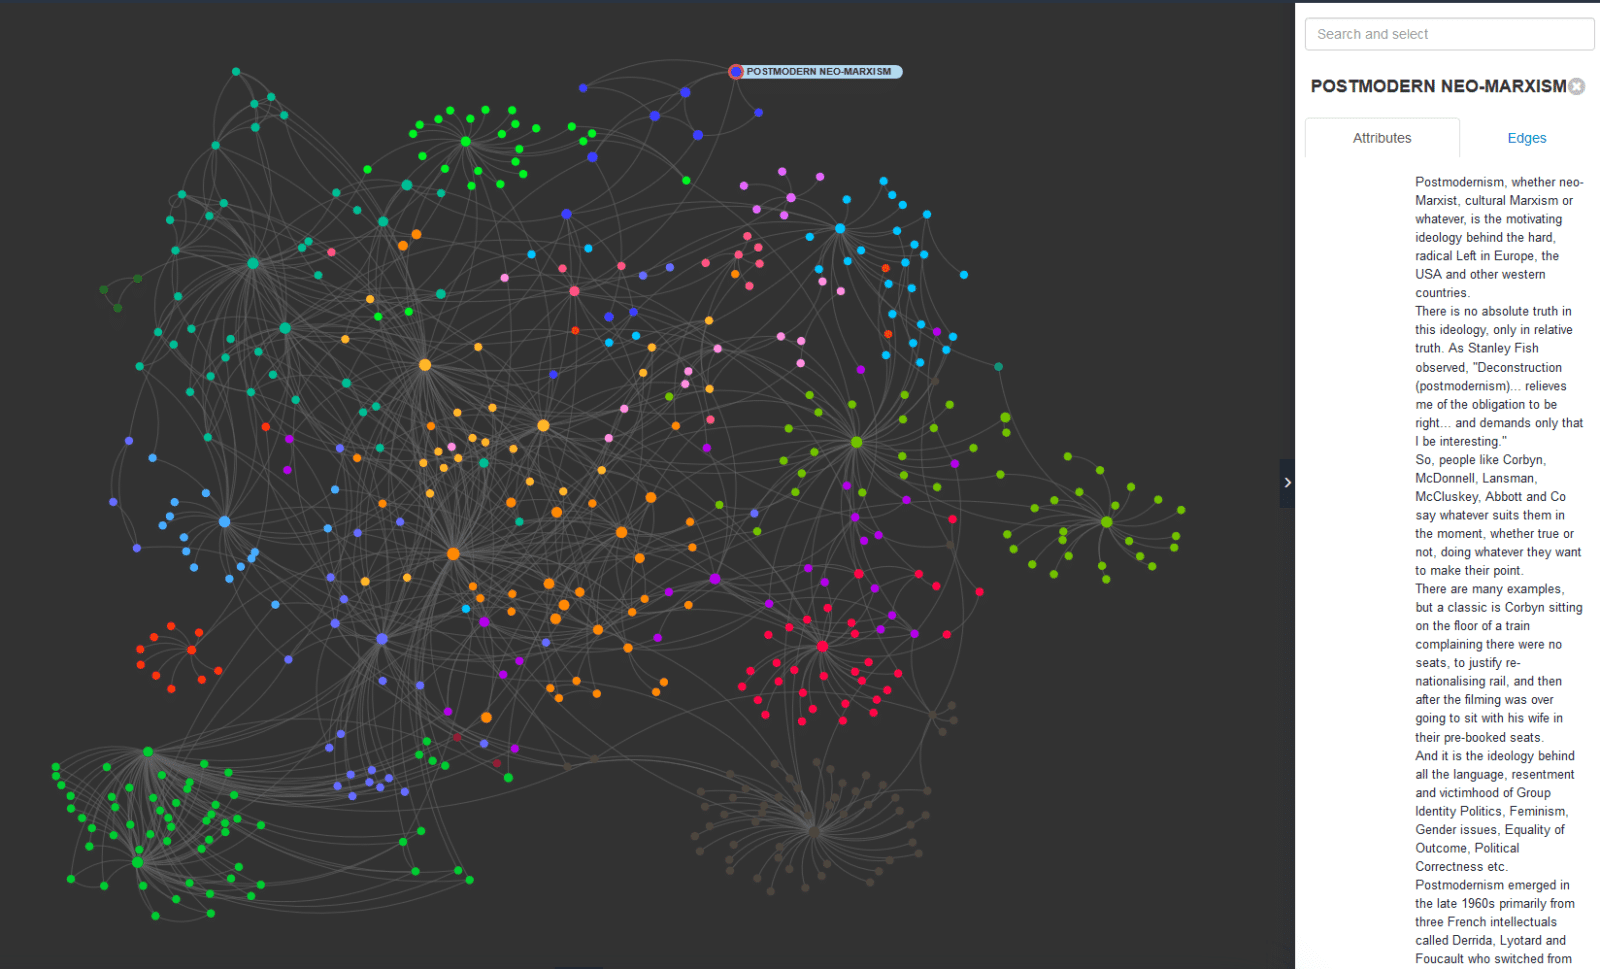This screenshot has width=1600, height=969.
Task: Switch to the Edges tab
Action: point(1526,138)
